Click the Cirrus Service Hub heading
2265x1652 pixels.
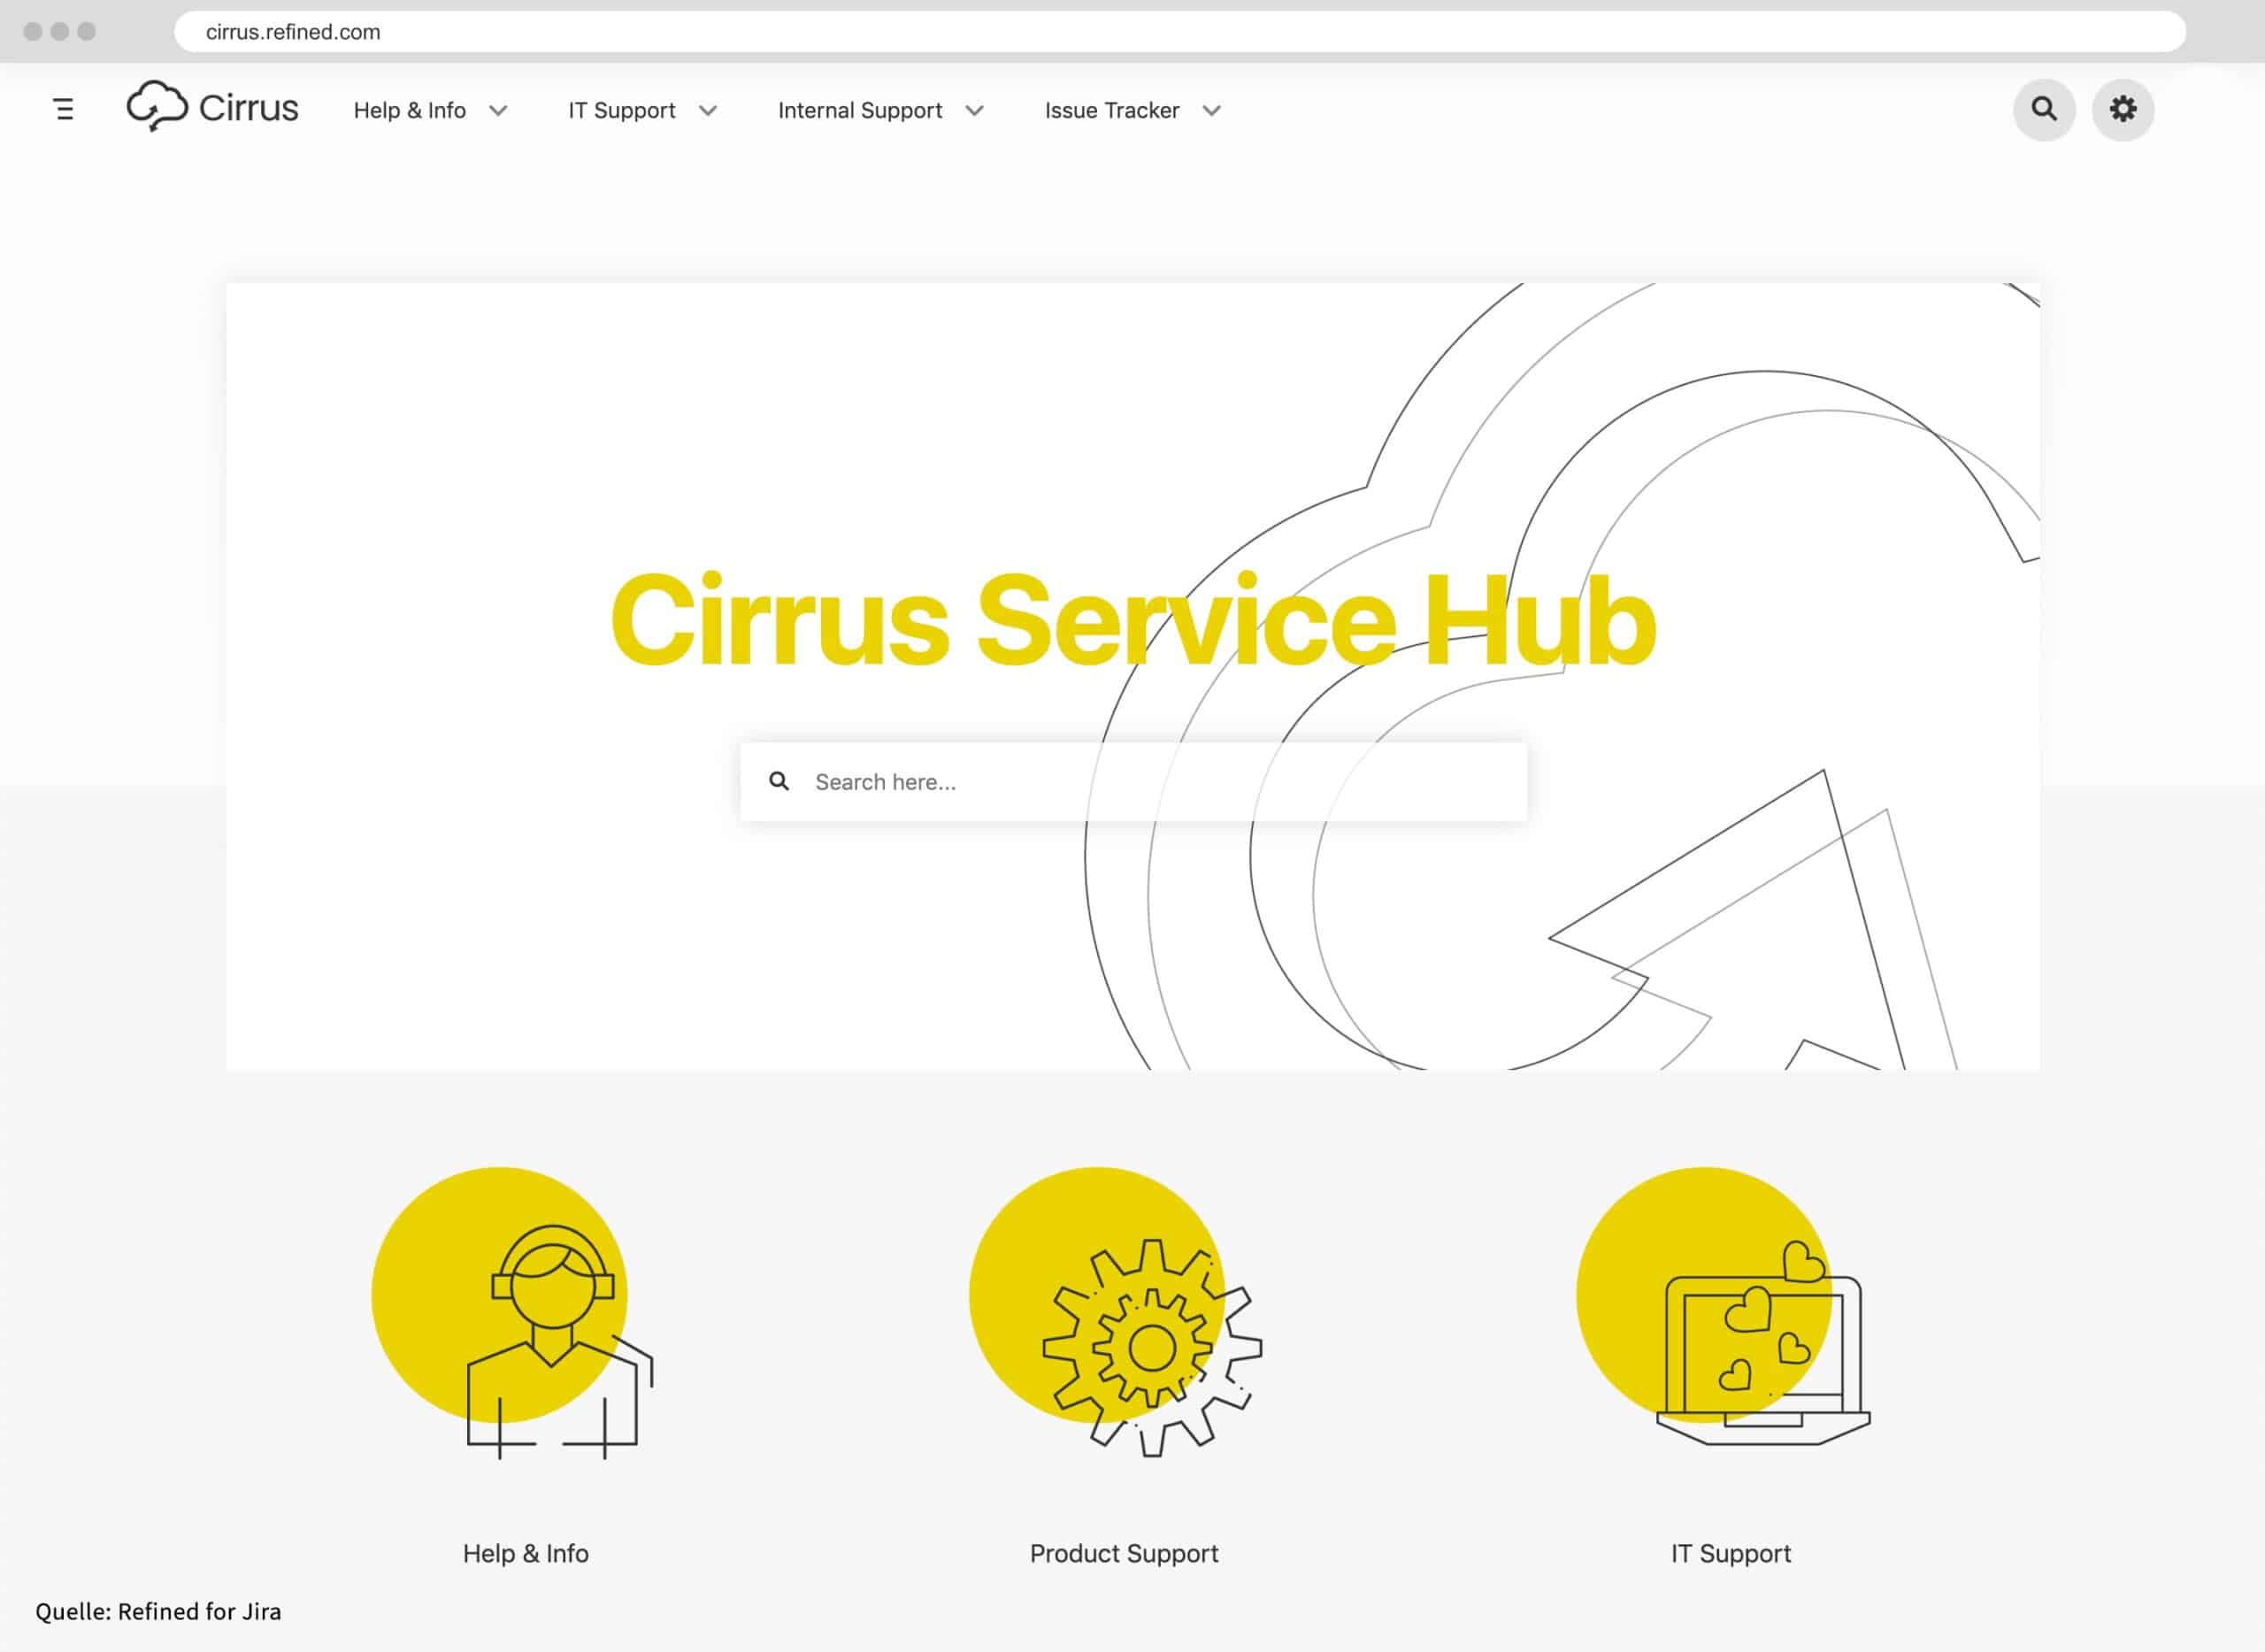(1133, 619)
